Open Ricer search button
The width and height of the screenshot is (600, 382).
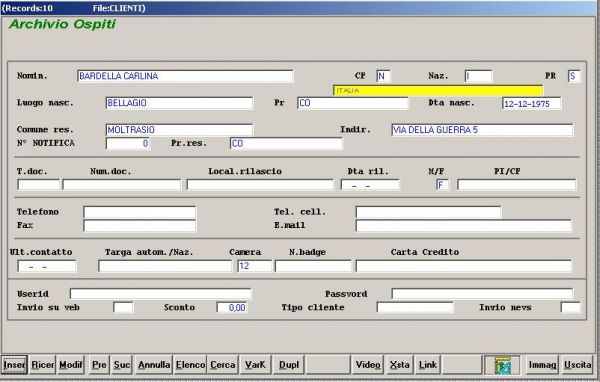[42, 365]
